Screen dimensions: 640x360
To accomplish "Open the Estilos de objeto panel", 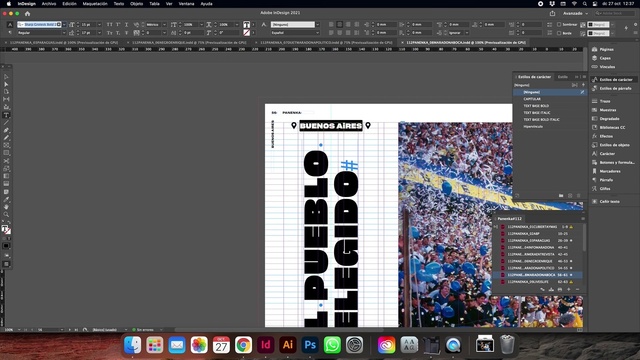I will tap(611, 145).
